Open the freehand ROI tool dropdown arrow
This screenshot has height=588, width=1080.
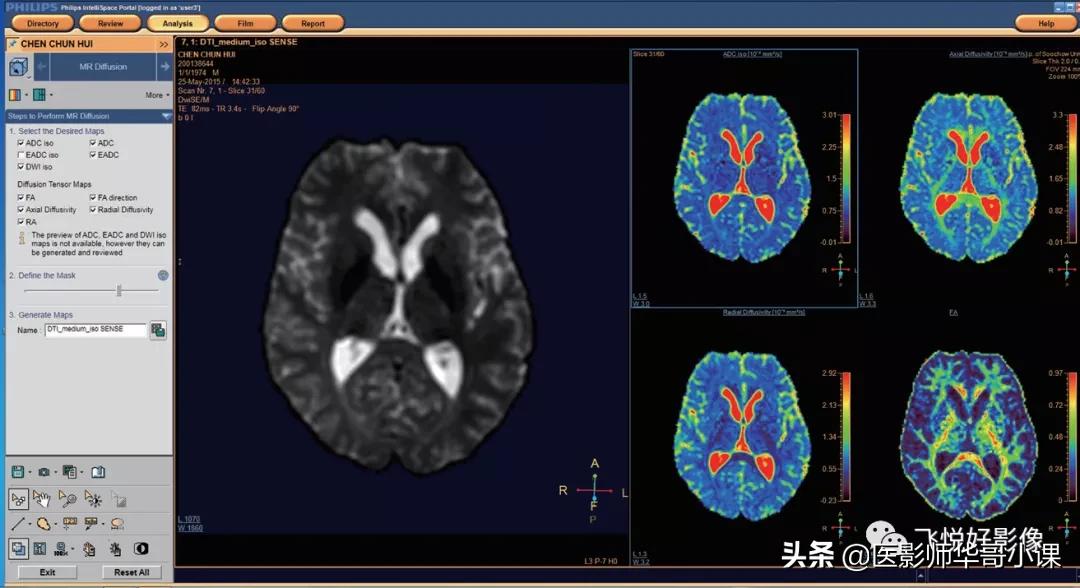pyautogui.click(x=55, y=524)
